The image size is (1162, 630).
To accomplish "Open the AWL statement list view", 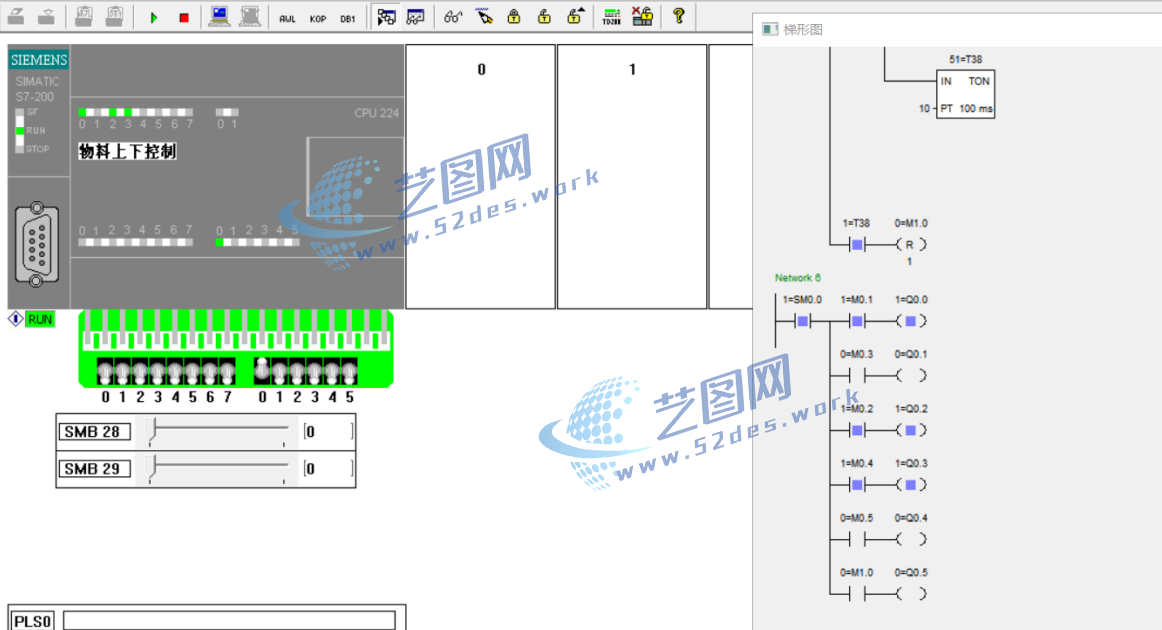I will 288,19.
